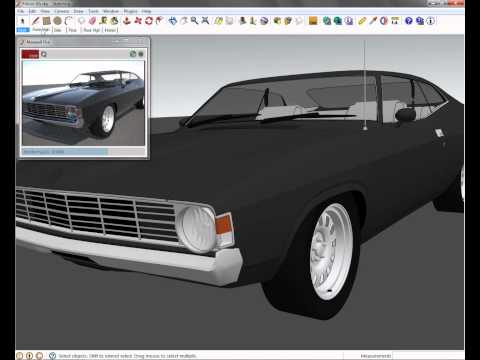
Task: Click the red stop button in render panel
Action: [30, 54]
